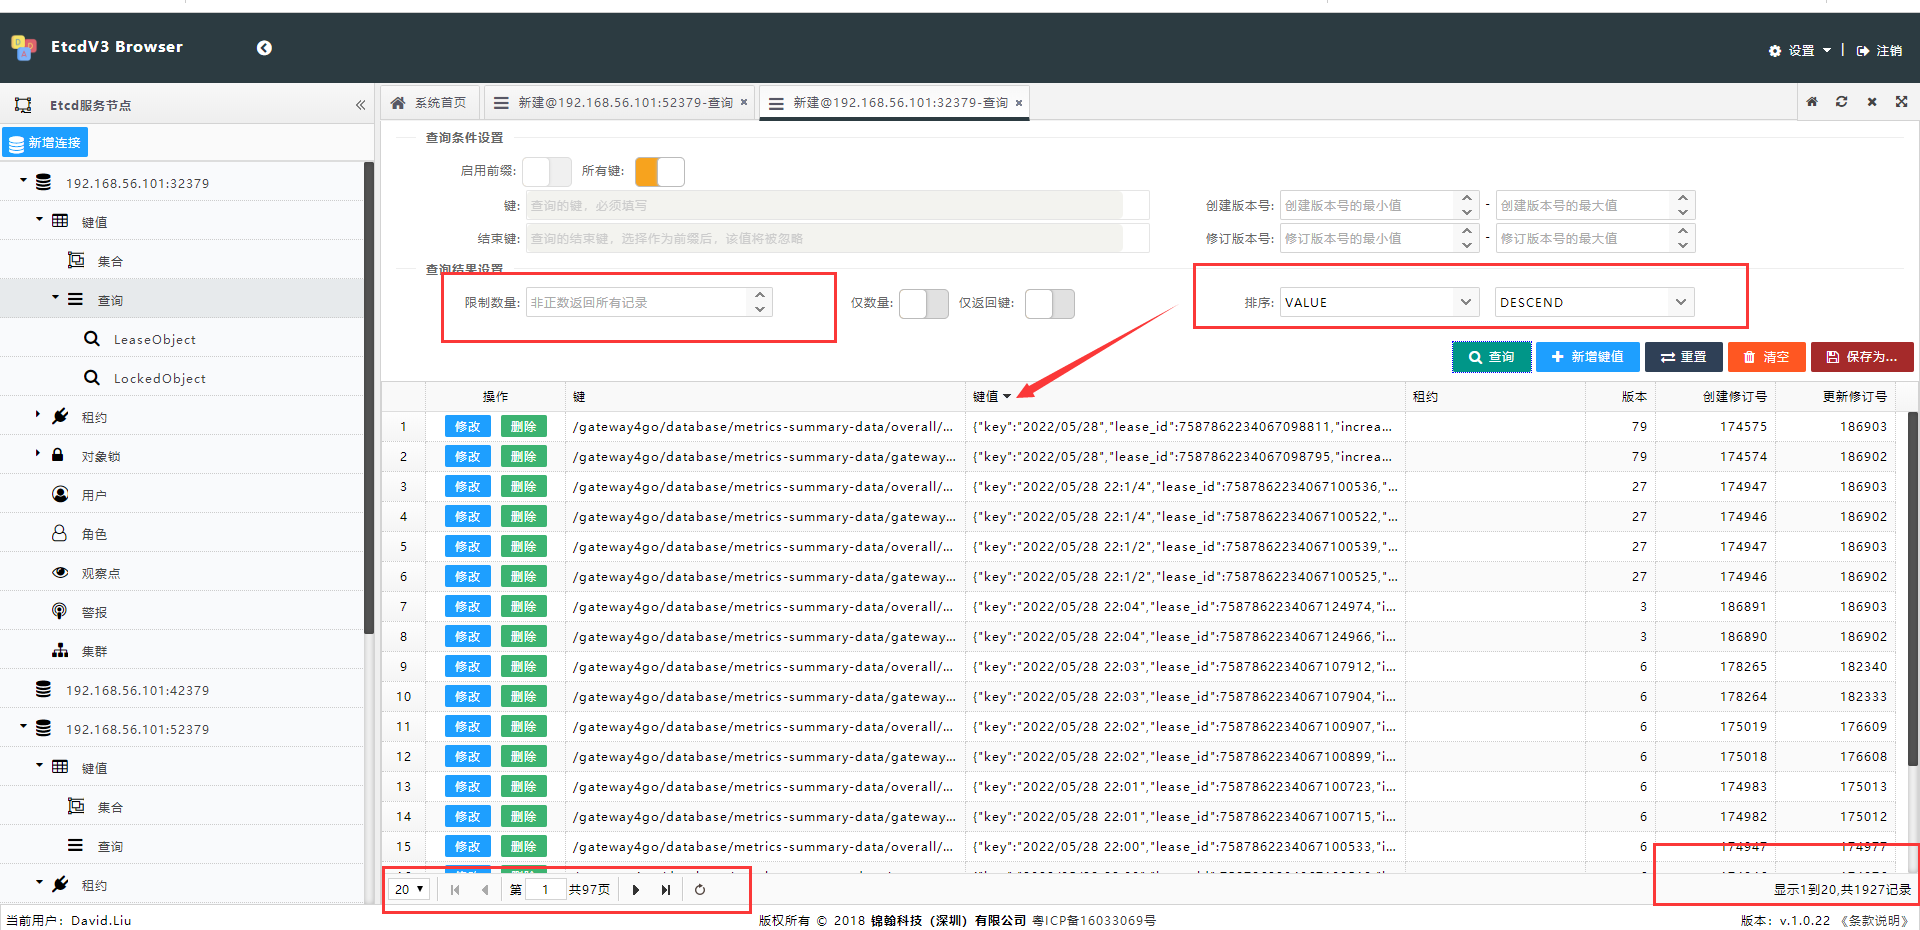Select 集合 under the first 键值 node
The image size is (1920, 930).
[x=110, y=261]
